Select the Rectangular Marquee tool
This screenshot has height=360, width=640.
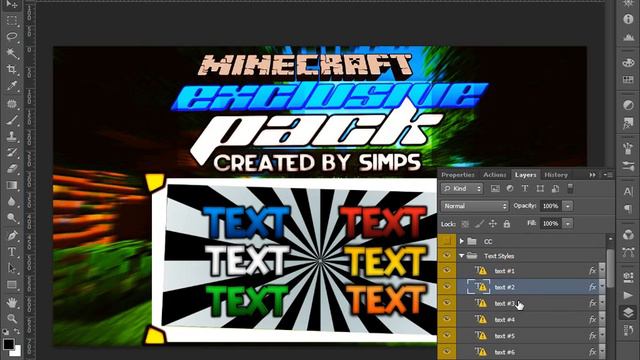12,20
